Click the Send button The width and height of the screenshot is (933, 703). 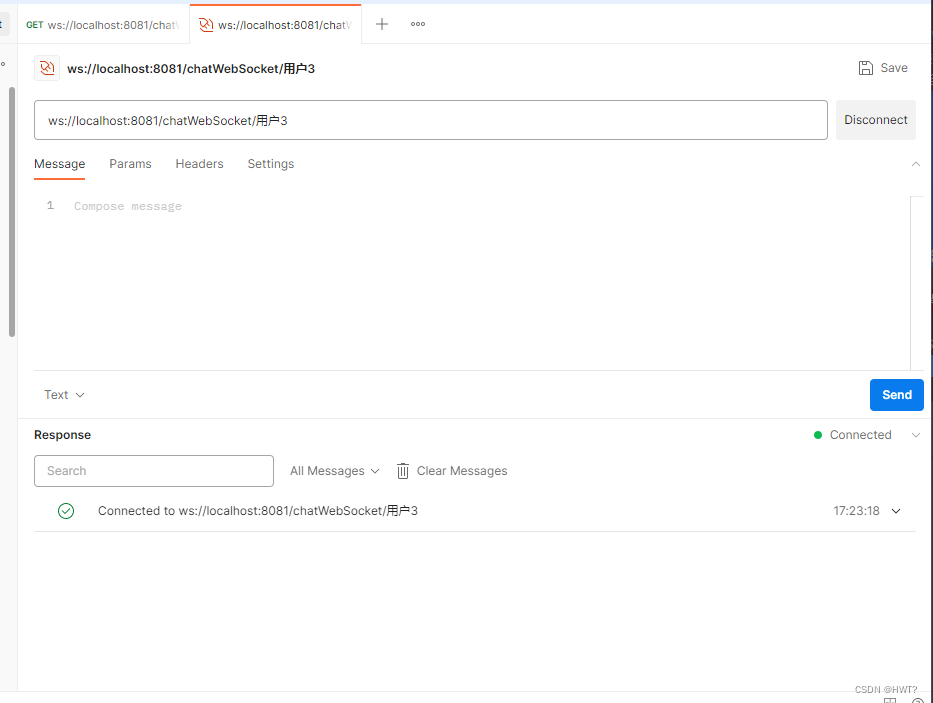pos(896,394)
